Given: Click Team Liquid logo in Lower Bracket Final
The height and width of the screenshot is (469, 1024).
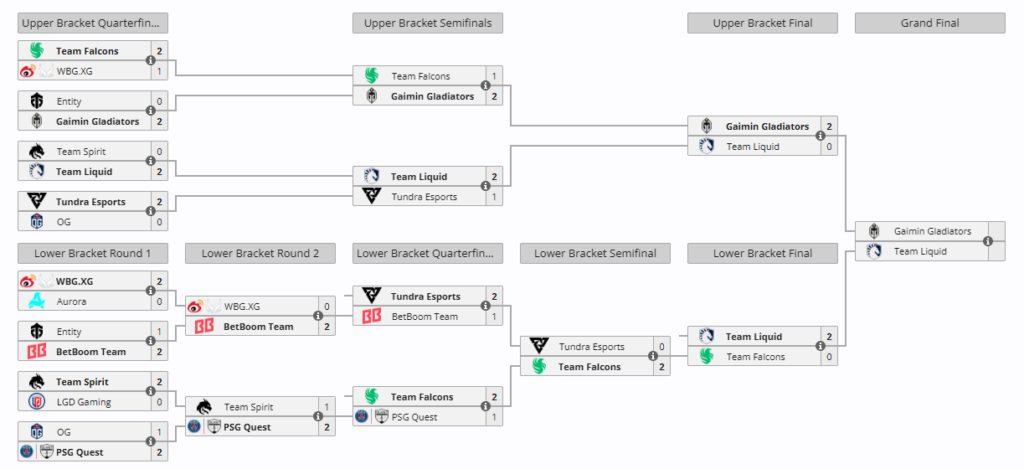Looking at the screenshot, I should tap(706, 337).
